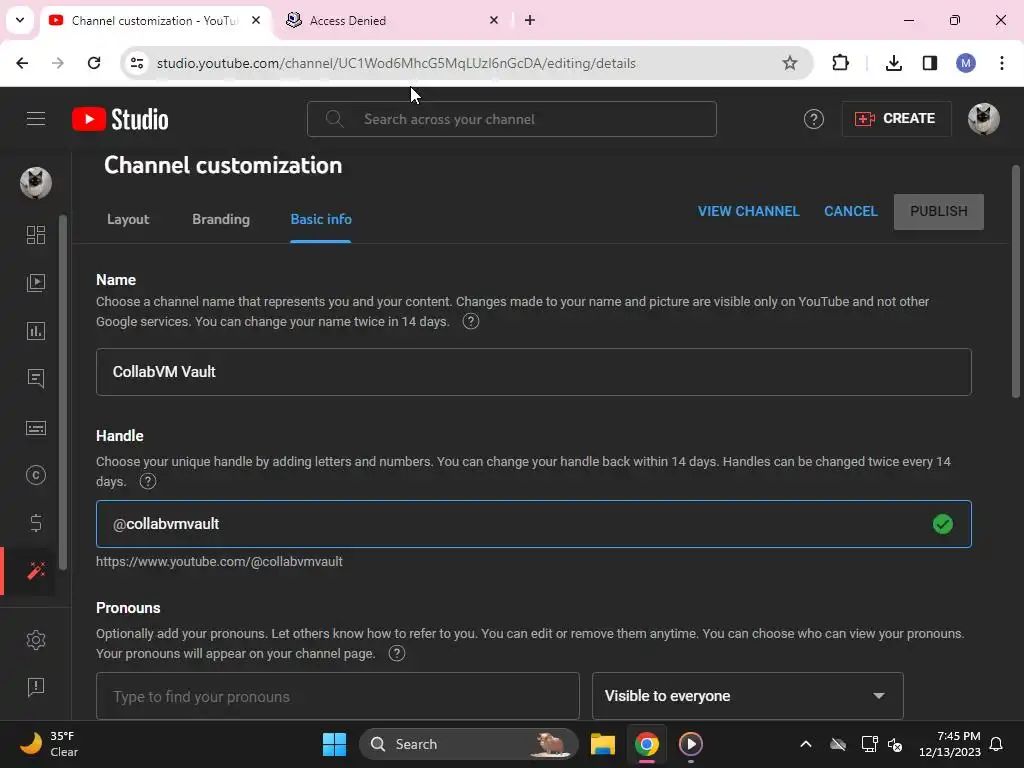Screen dimensions: 1024x768
Task: Open the clock showing 7:45 PM
Action: 950,744
